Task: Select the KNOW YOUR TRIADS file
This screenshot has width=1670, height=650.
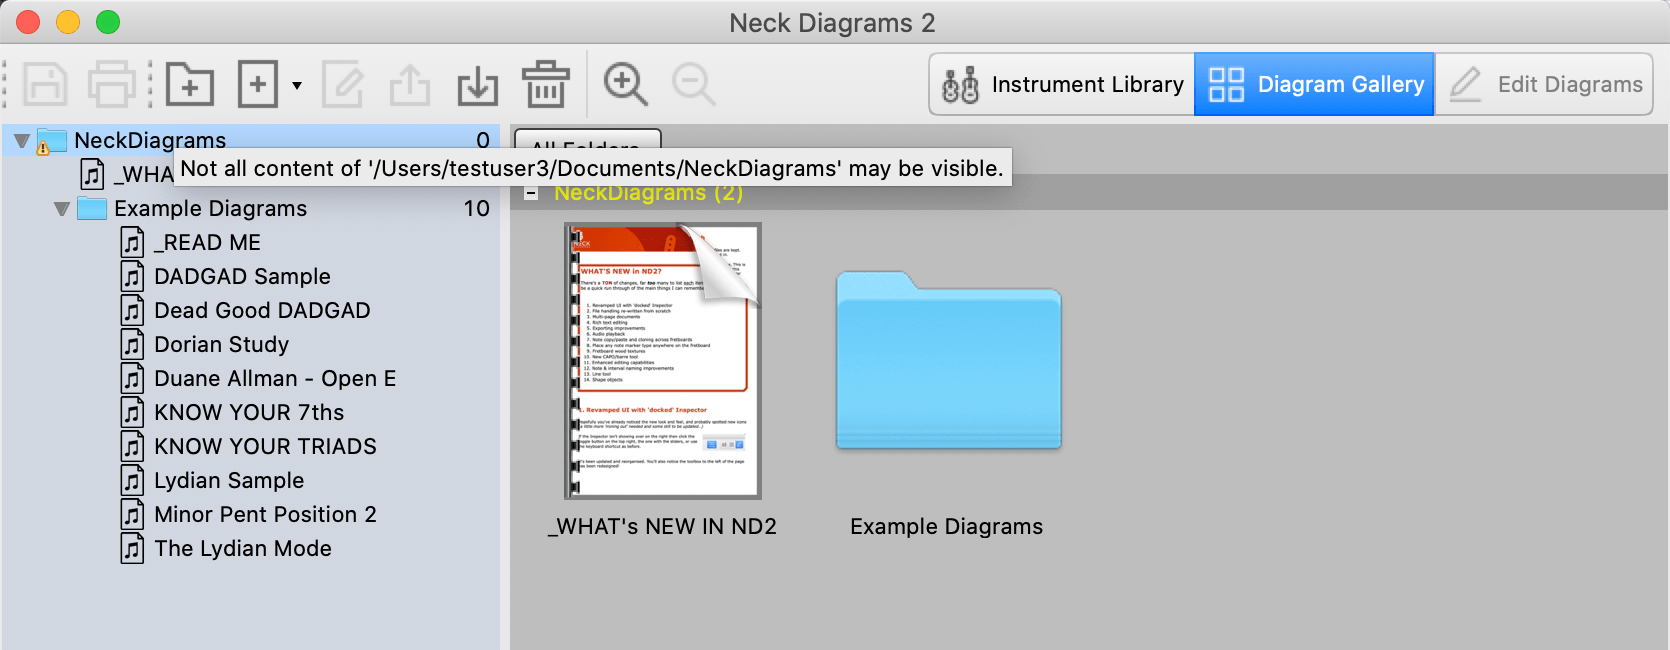Action: tap(250, 446)
